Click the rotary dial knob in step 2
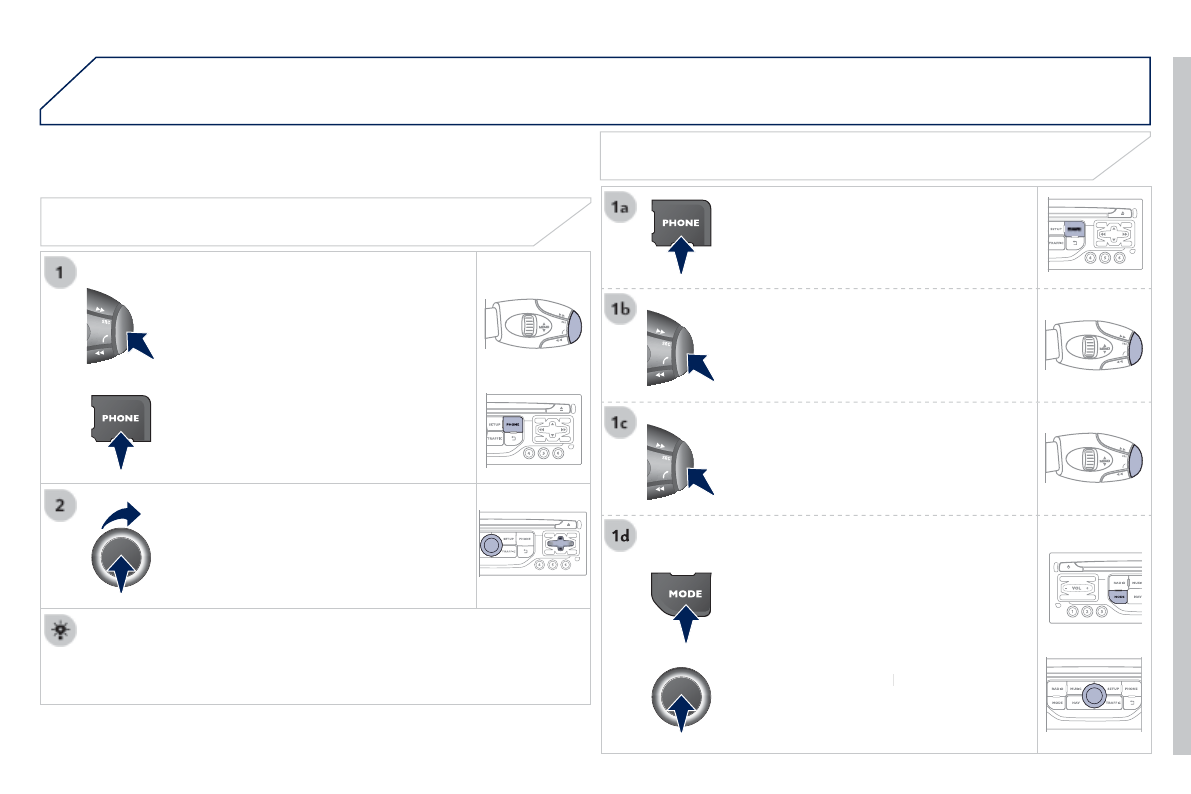Image resolution: width=1191 pixels, height=794 pixels. pyautogui.click(x=121, y=559)
